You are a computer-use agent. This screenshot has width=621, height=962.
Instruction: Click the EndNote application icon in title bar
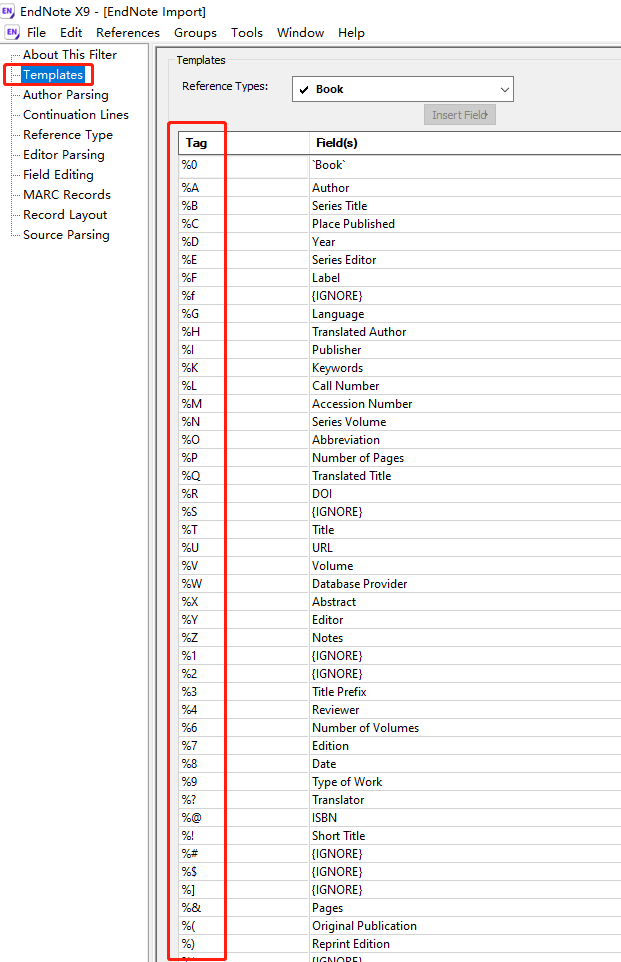(x=7, y=11)
